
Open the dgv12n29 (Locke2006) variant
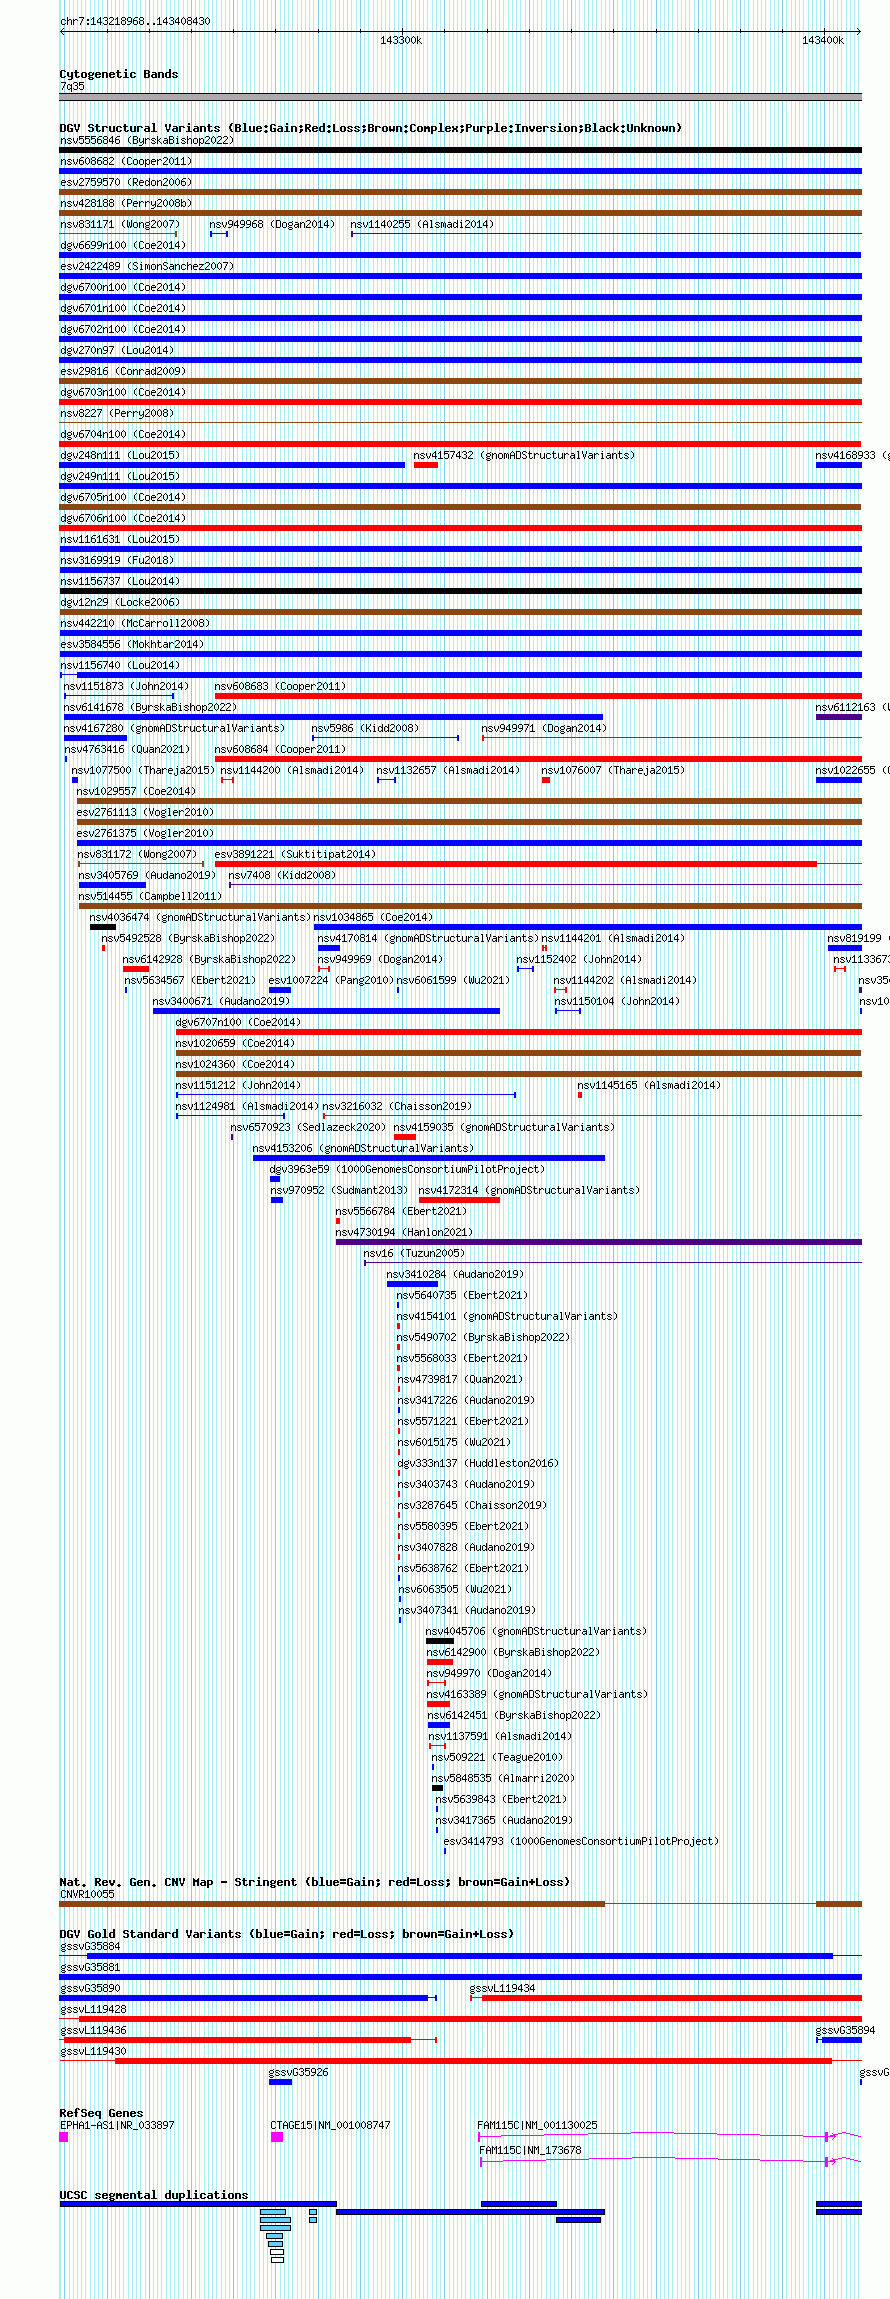pos(119,602)
